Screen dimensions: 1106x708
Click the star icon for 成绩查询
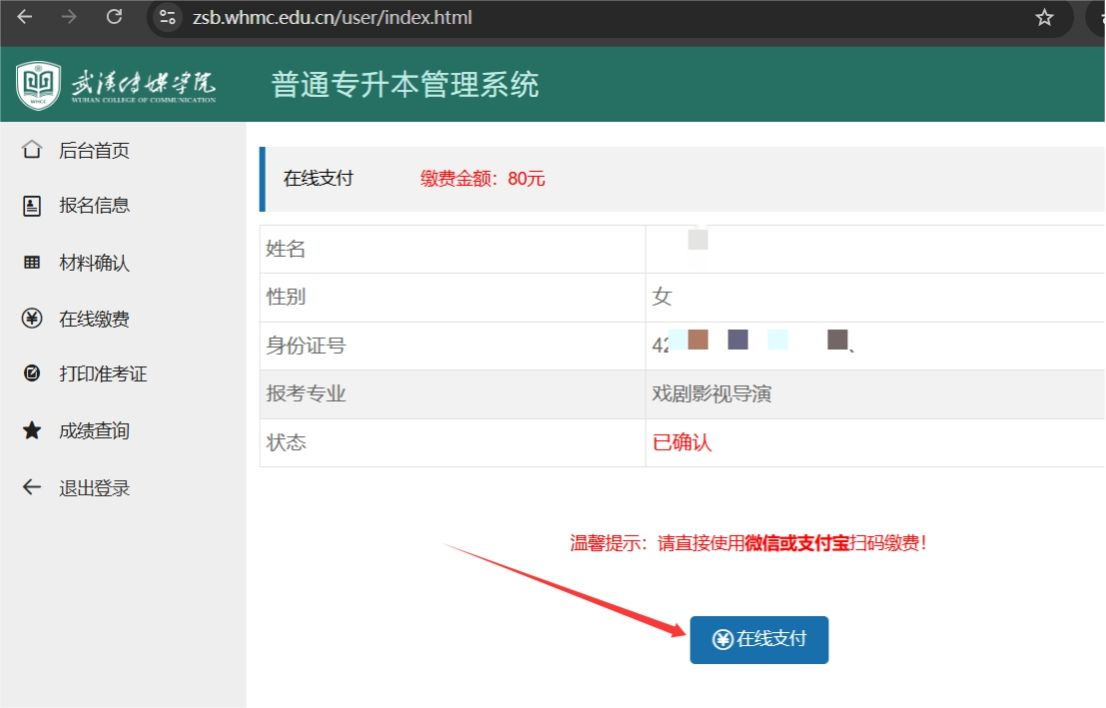[32, 431]
